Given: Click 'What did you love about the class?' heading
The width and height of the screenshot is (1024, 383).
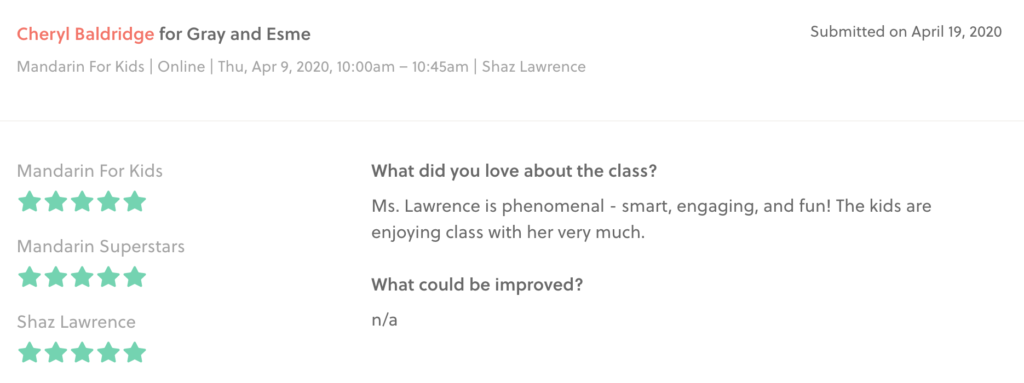Looking at the screenshot, I should [x=514, y=172].
